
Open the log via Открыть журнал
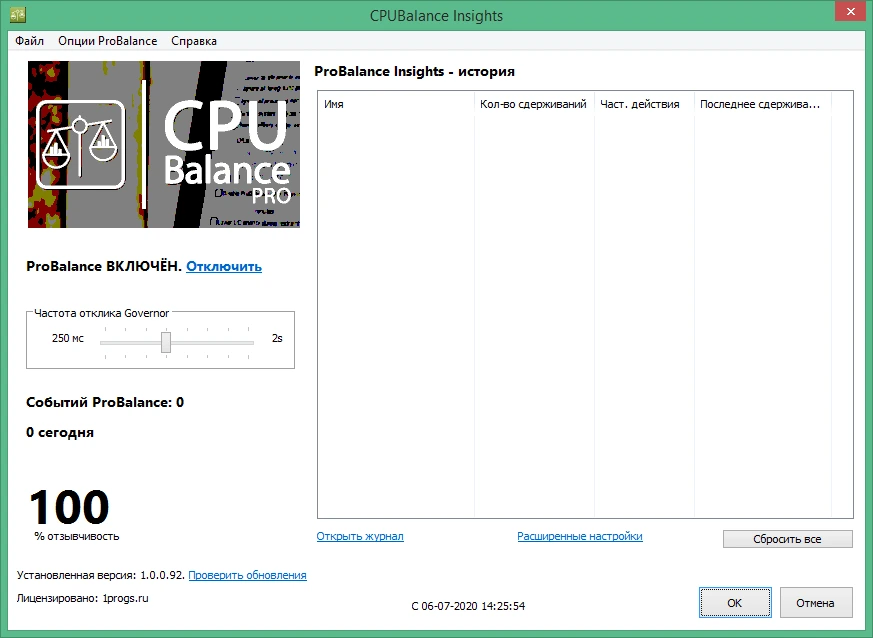[360, 536]
